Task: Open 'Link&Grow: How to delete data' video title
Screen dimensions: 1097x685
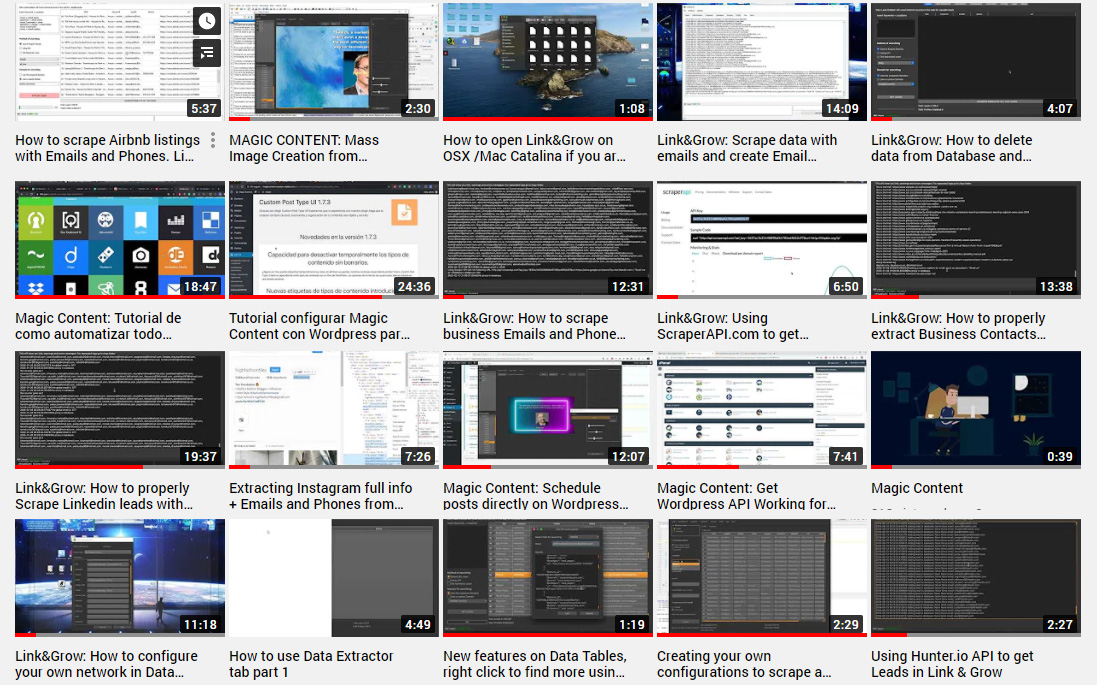Action: tap(951, 148)
